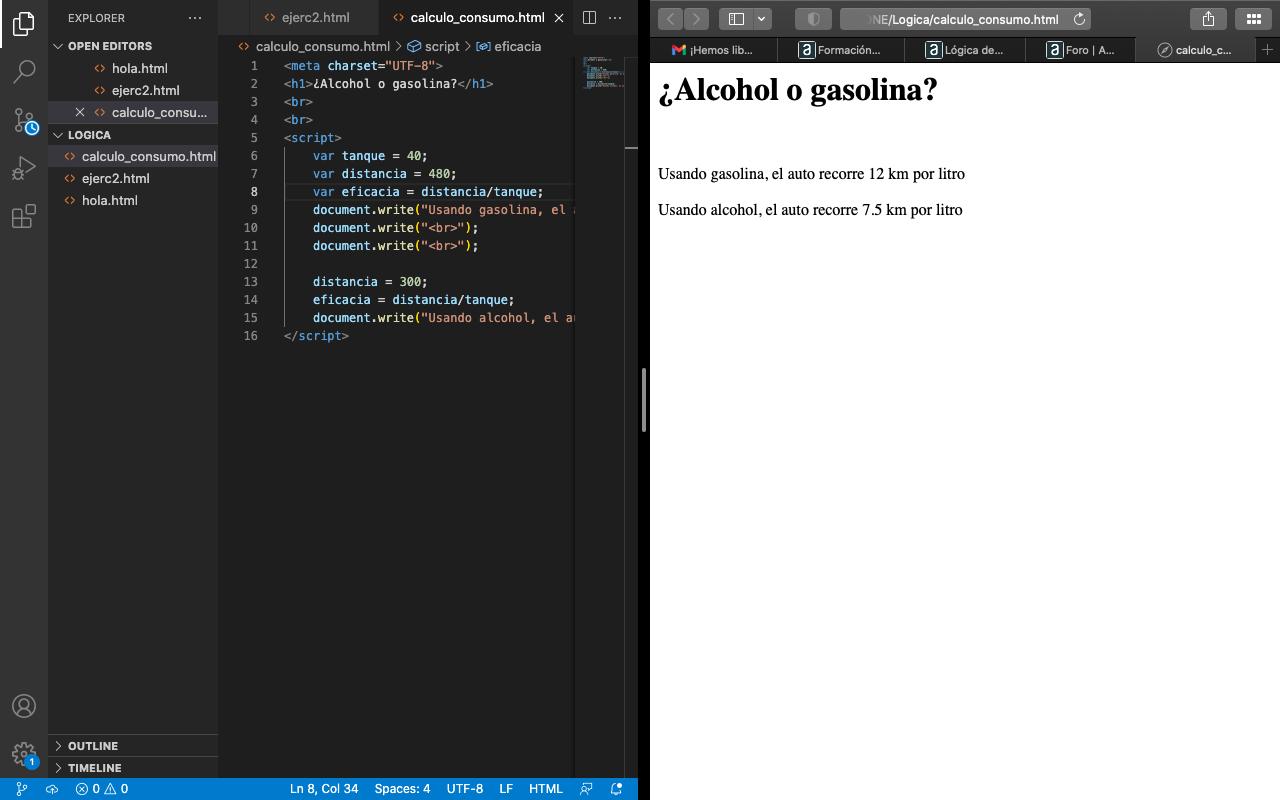Open Safari sidebar options dropdown arrow
The image size is (1280, 800).
click(763, 19)
